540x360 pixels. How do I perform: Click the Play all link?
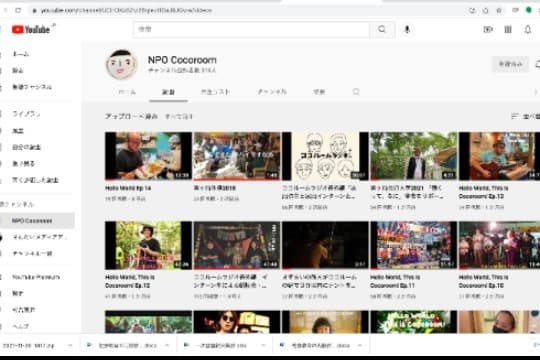point(178,117)
